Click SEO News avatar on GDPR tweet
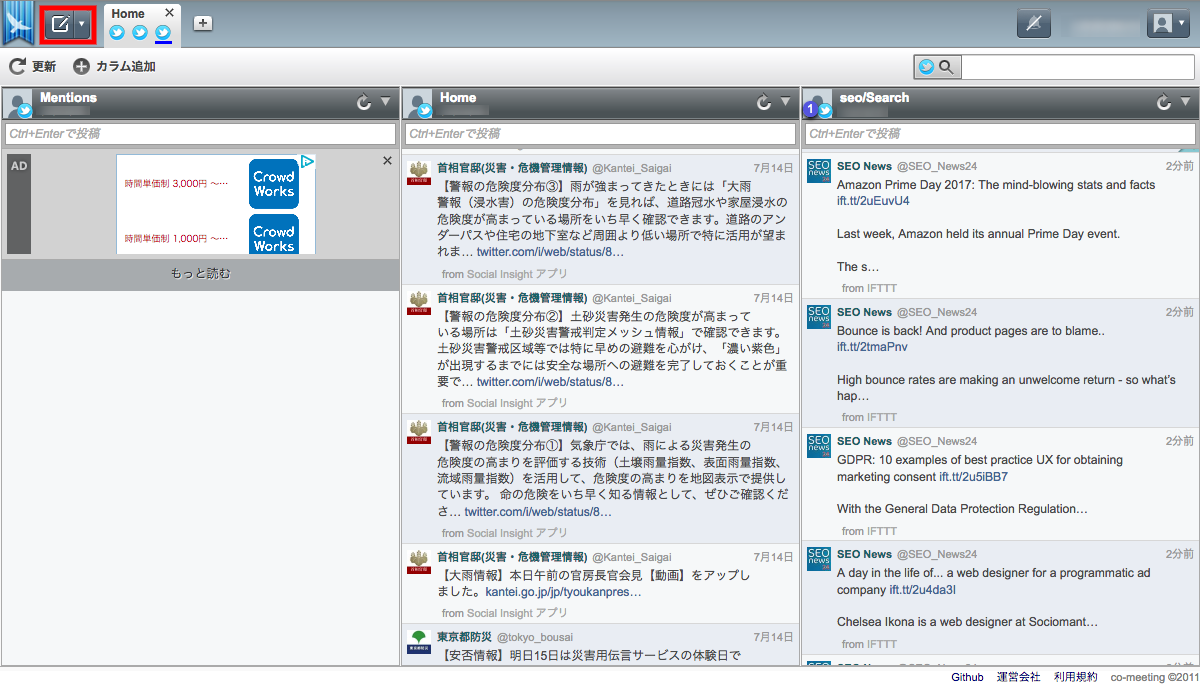 pyautogui.click(x=819, y=446)
